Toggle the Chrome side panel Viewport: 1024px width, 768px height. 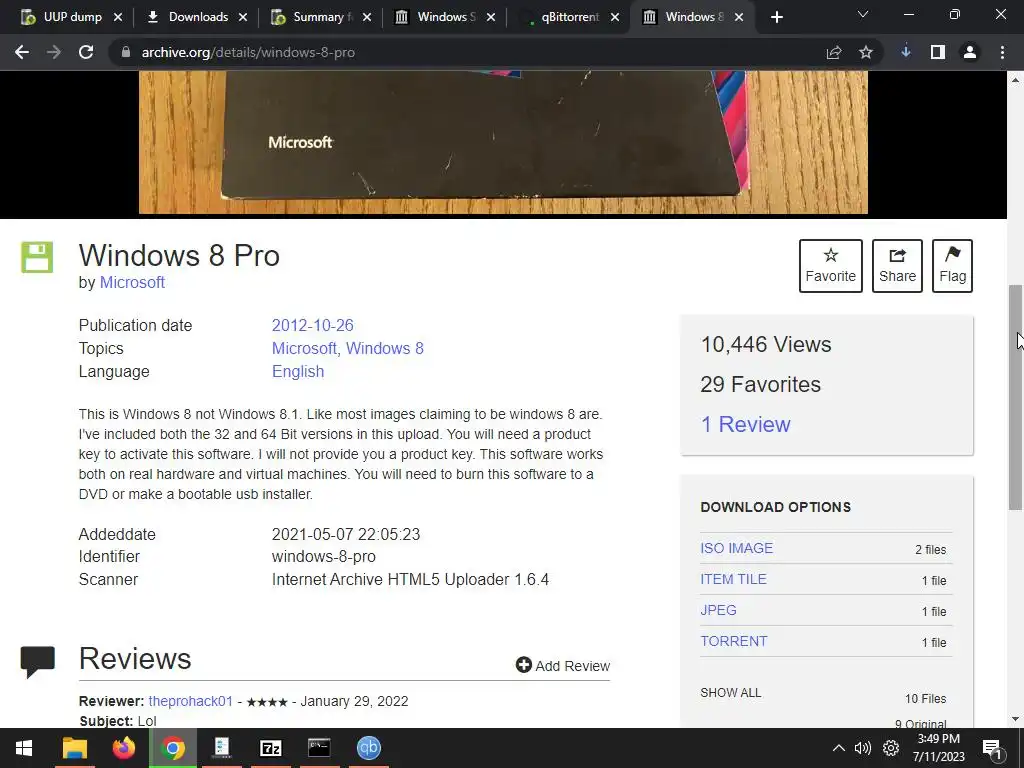(x=938, y=52)
